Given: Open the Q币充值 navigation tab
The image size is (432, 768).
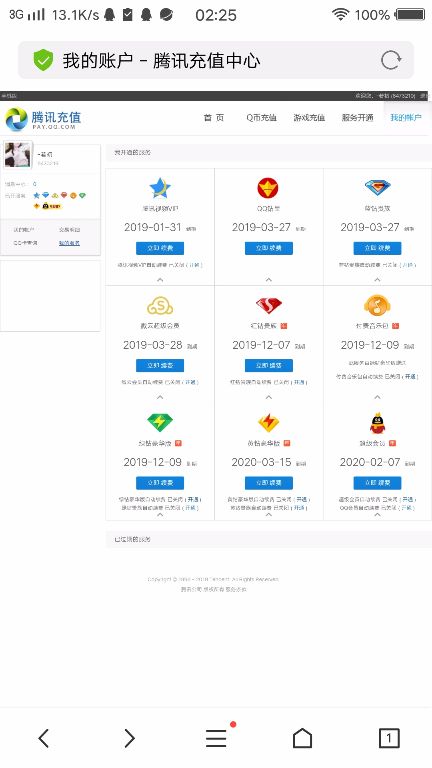Looking at the screenshot, I should pos(262,118).
